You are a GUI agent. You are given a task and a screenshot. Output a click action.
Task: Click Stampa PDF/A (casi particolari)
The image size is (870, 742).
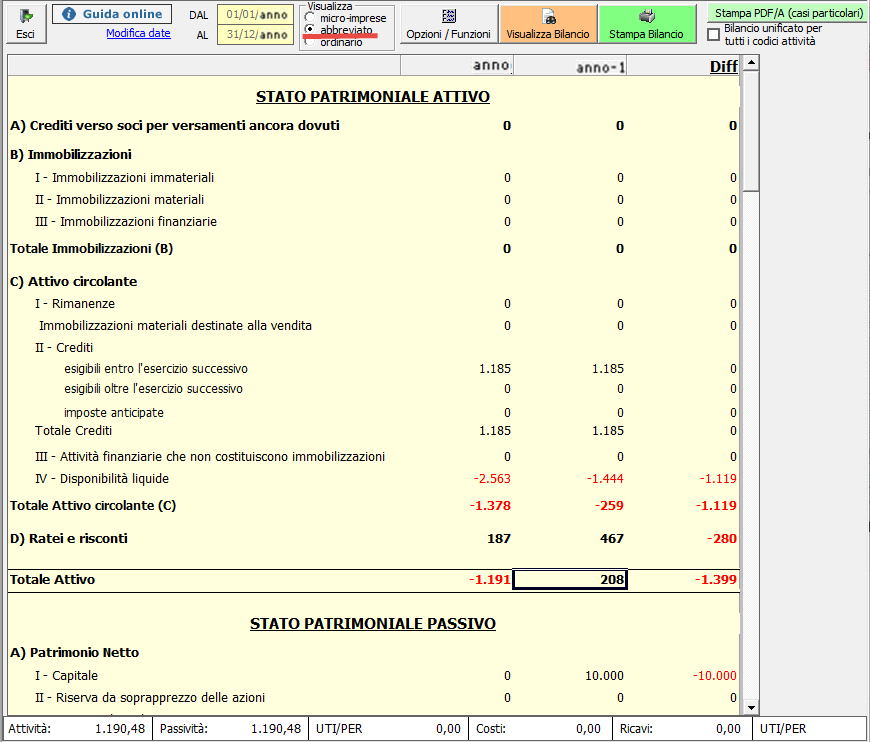click(x=788, y=13)
